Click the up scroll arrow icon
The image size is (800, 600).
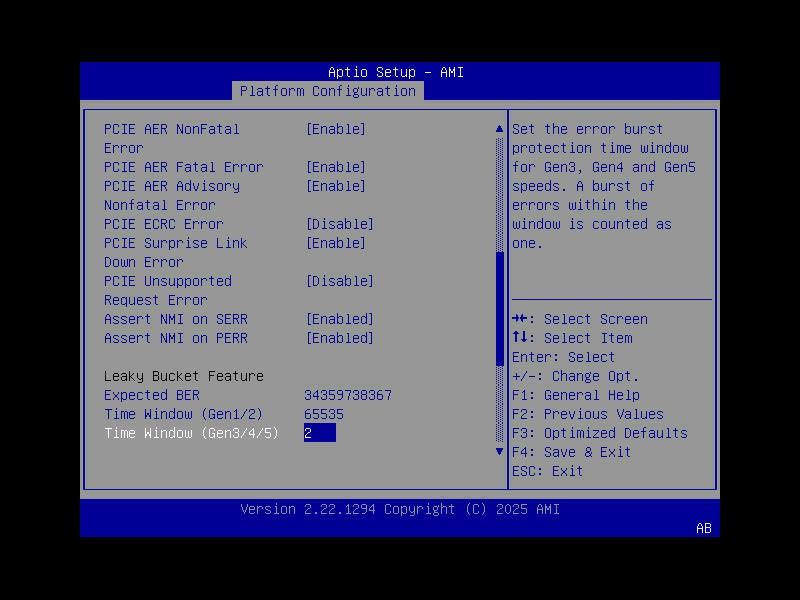click(499, 128)
